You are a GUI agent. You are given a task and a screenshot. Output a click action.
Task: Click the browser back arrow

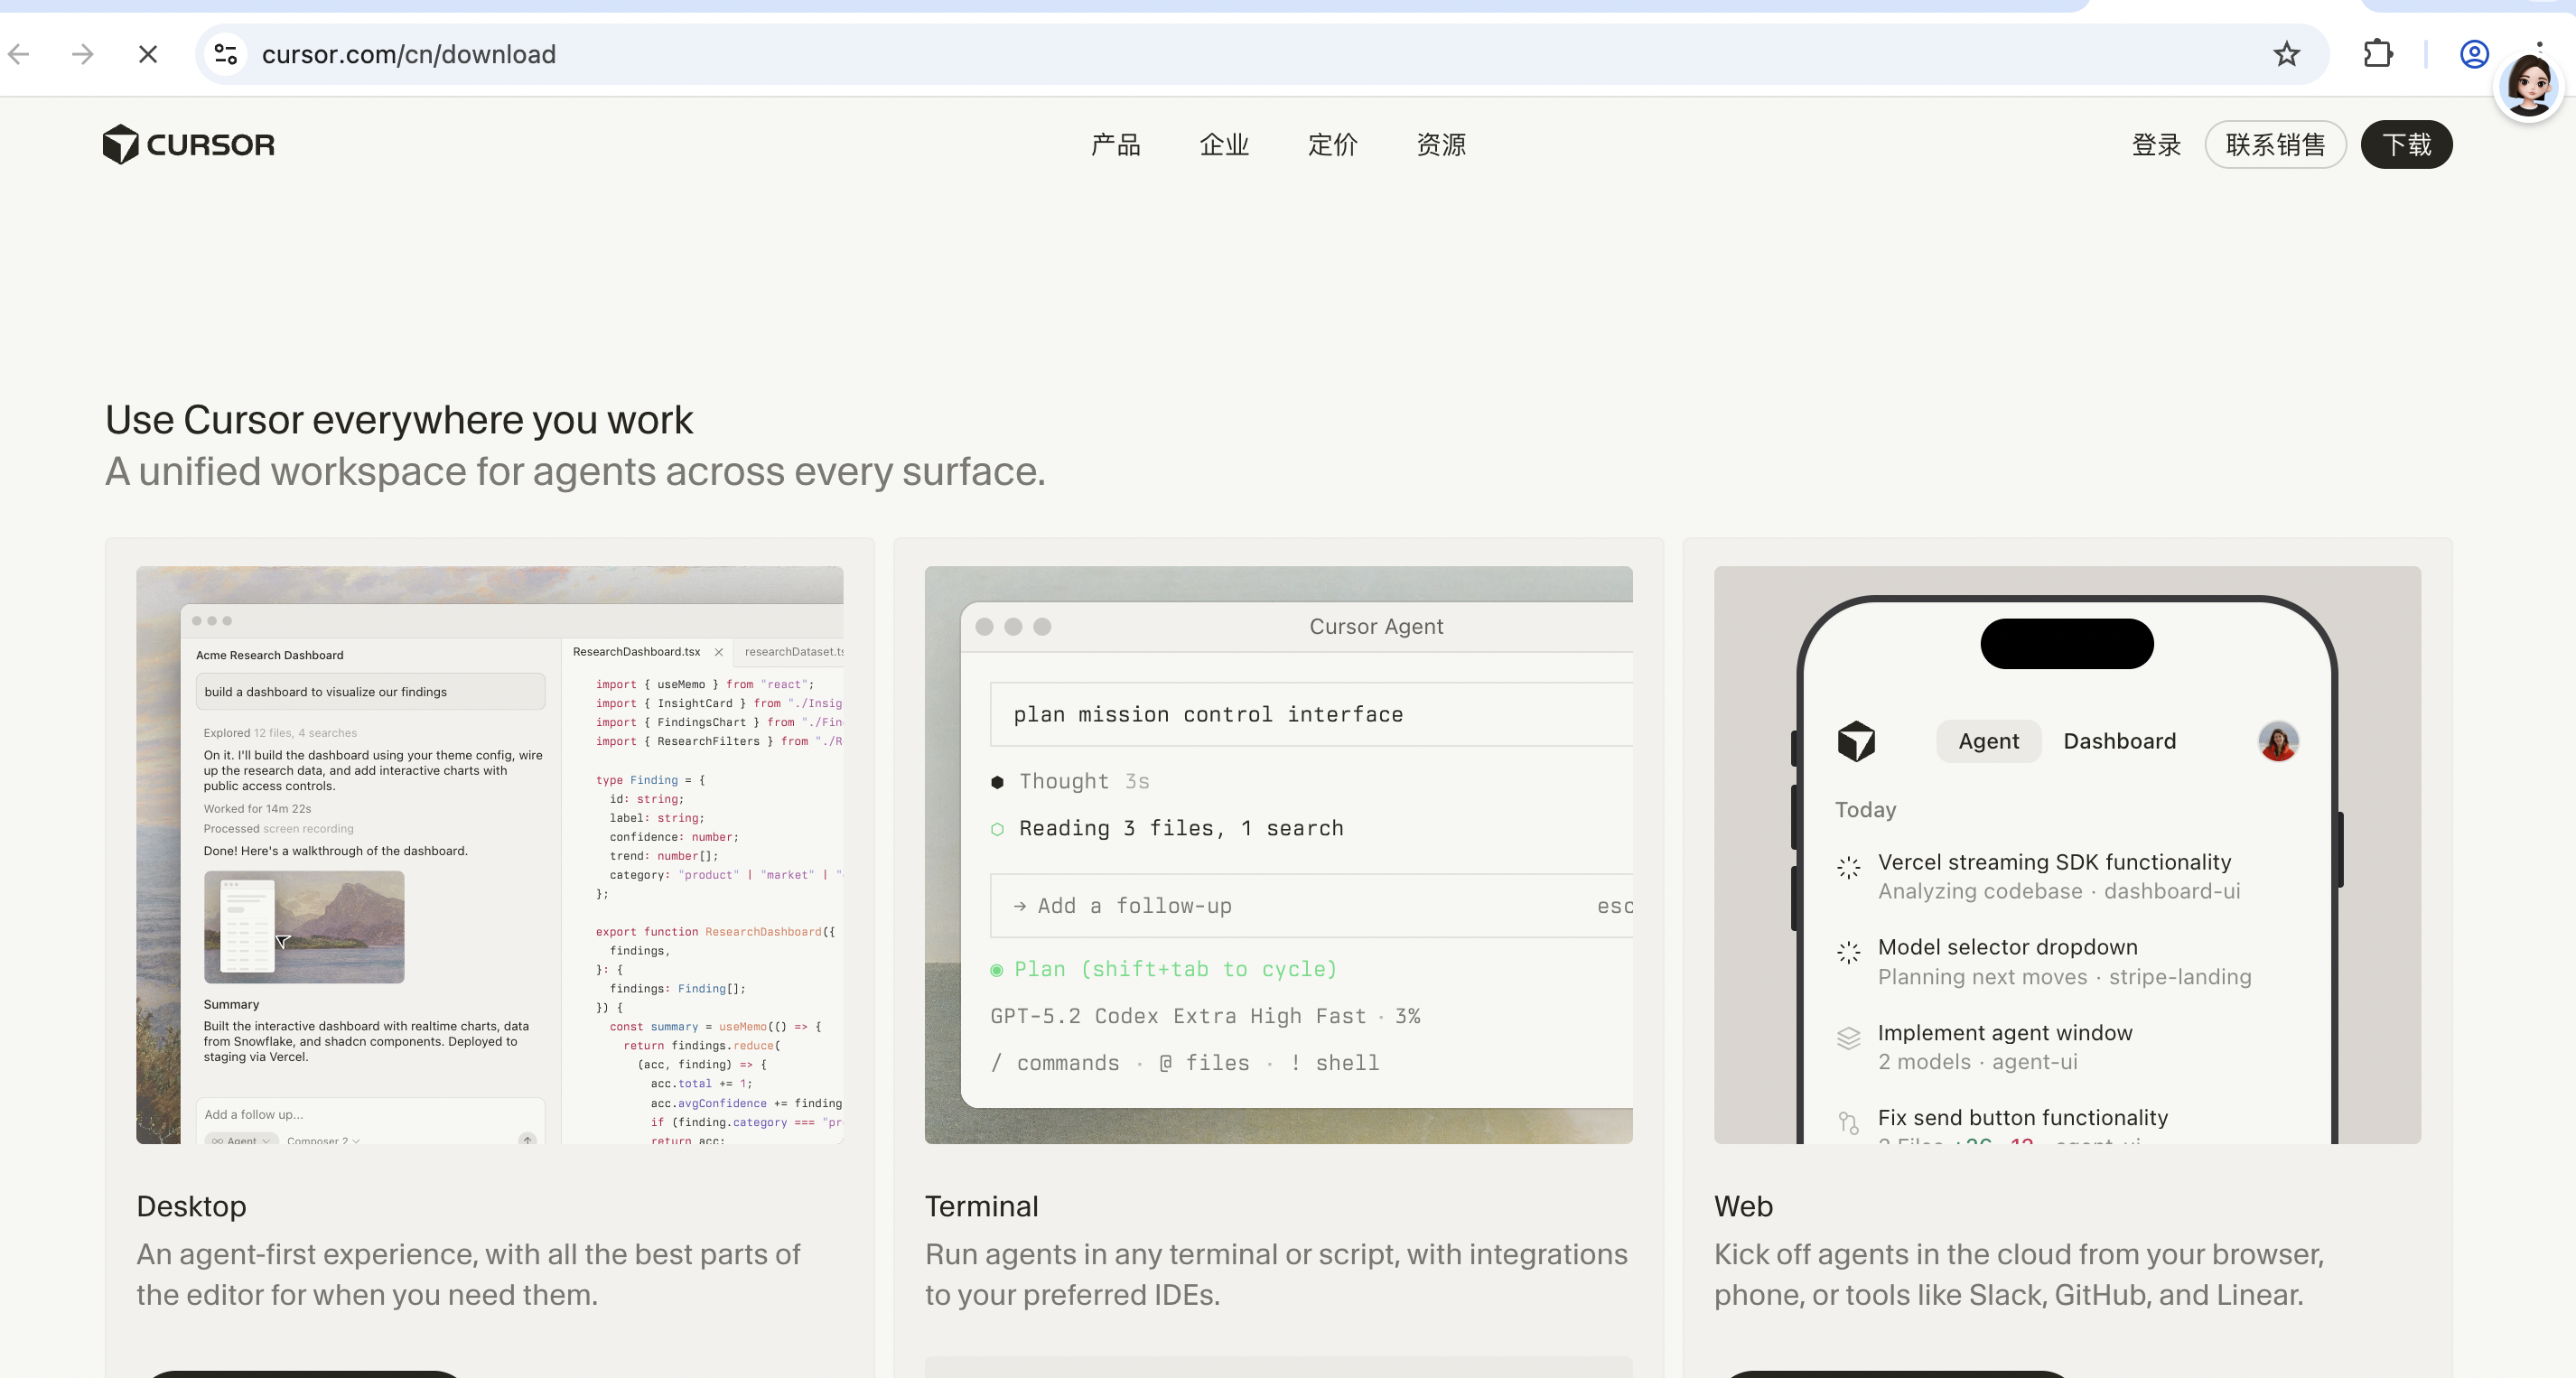click(19, 54)
